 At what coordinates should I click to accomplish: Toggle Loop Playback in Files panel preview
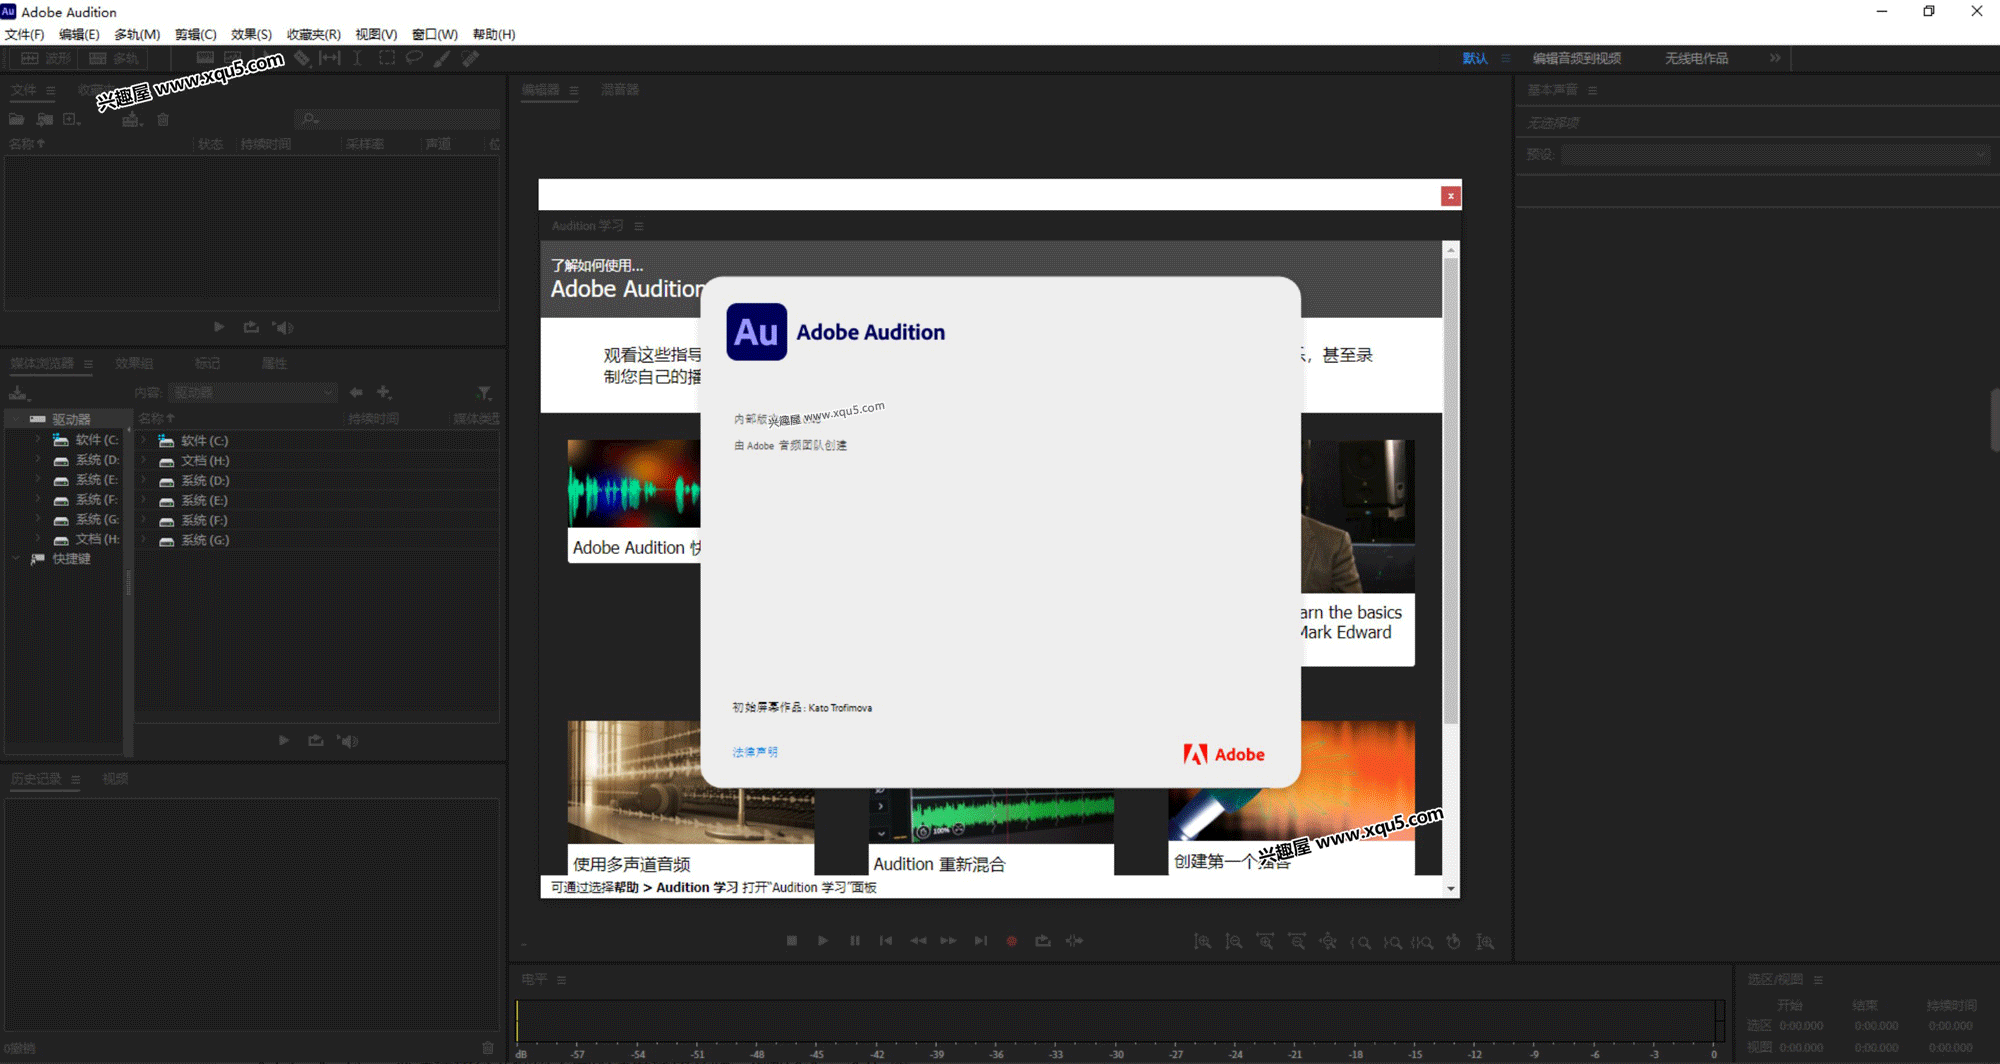(251, 327)
